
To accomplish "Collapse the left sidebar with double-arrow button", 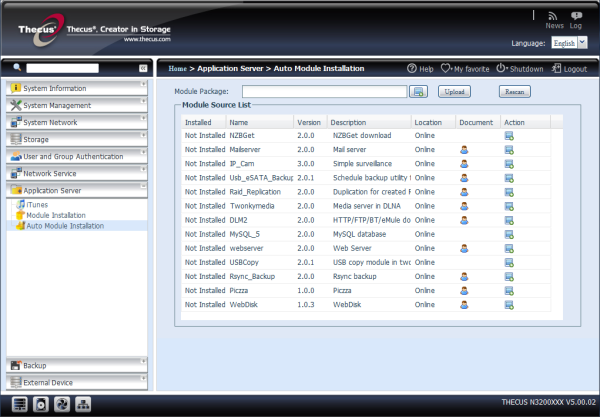I will (x=143, y=68).
